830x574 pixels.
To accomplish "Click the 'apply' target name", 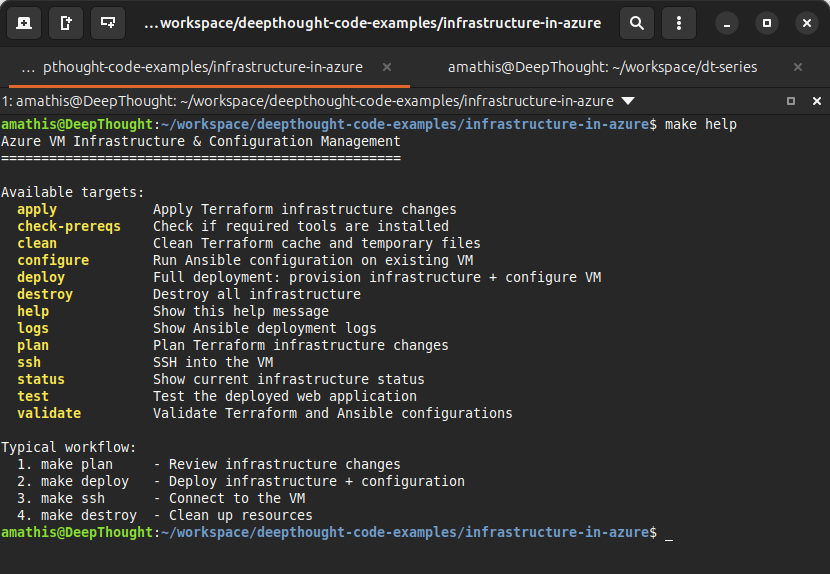I will 37,210.
